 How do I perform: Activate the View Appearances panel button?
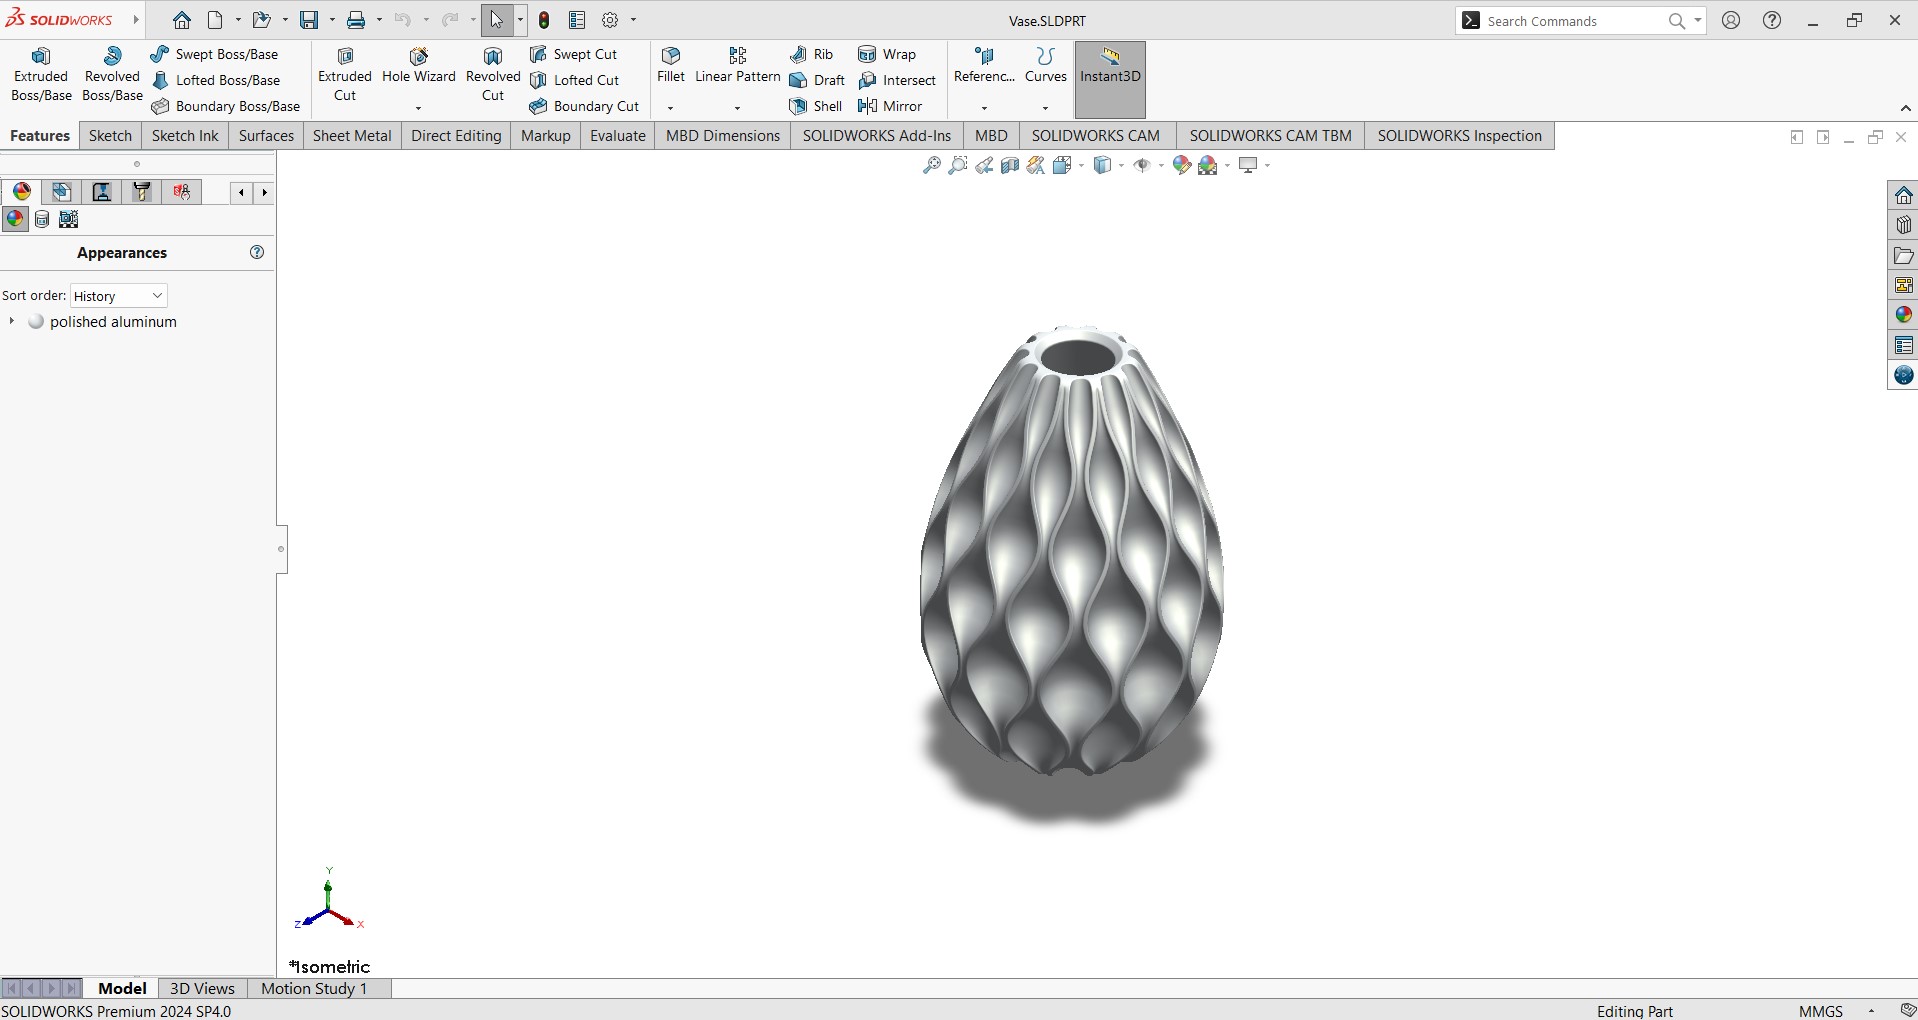pyautogui.click(x=15, y=219)
